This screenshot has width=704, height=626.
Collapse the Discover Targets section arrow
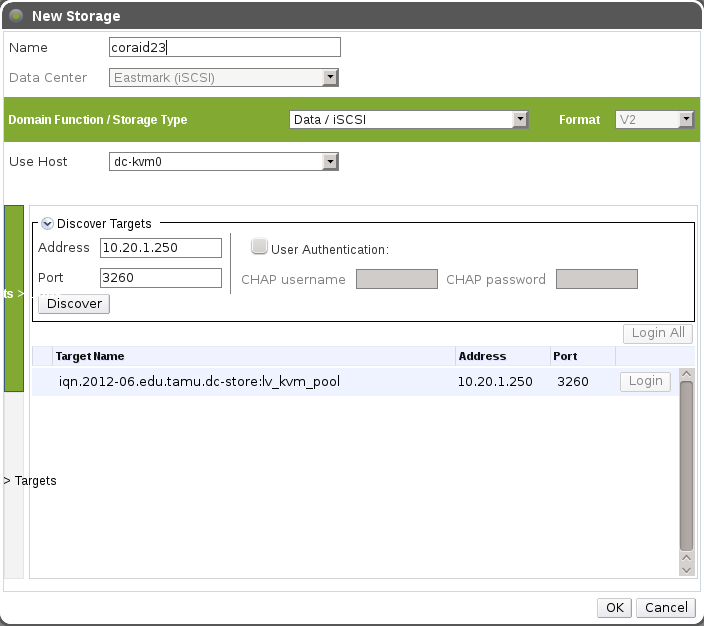click(x=47, y=224)
